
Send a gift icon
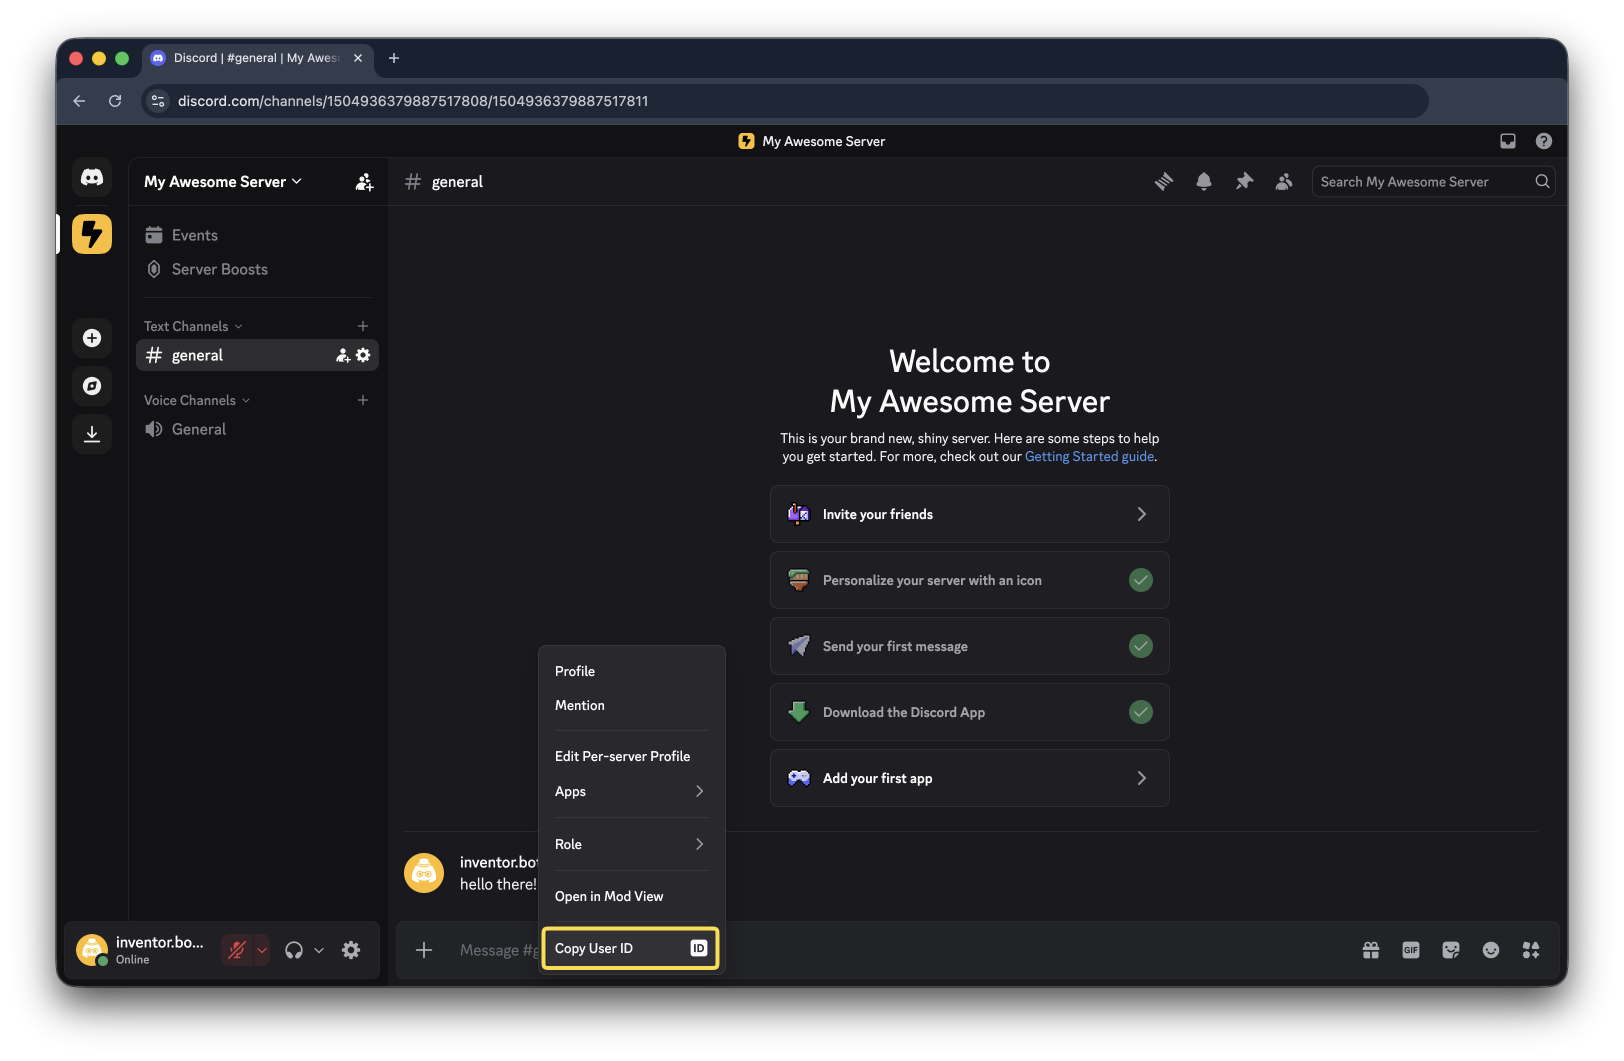[x=1371, y=950]
